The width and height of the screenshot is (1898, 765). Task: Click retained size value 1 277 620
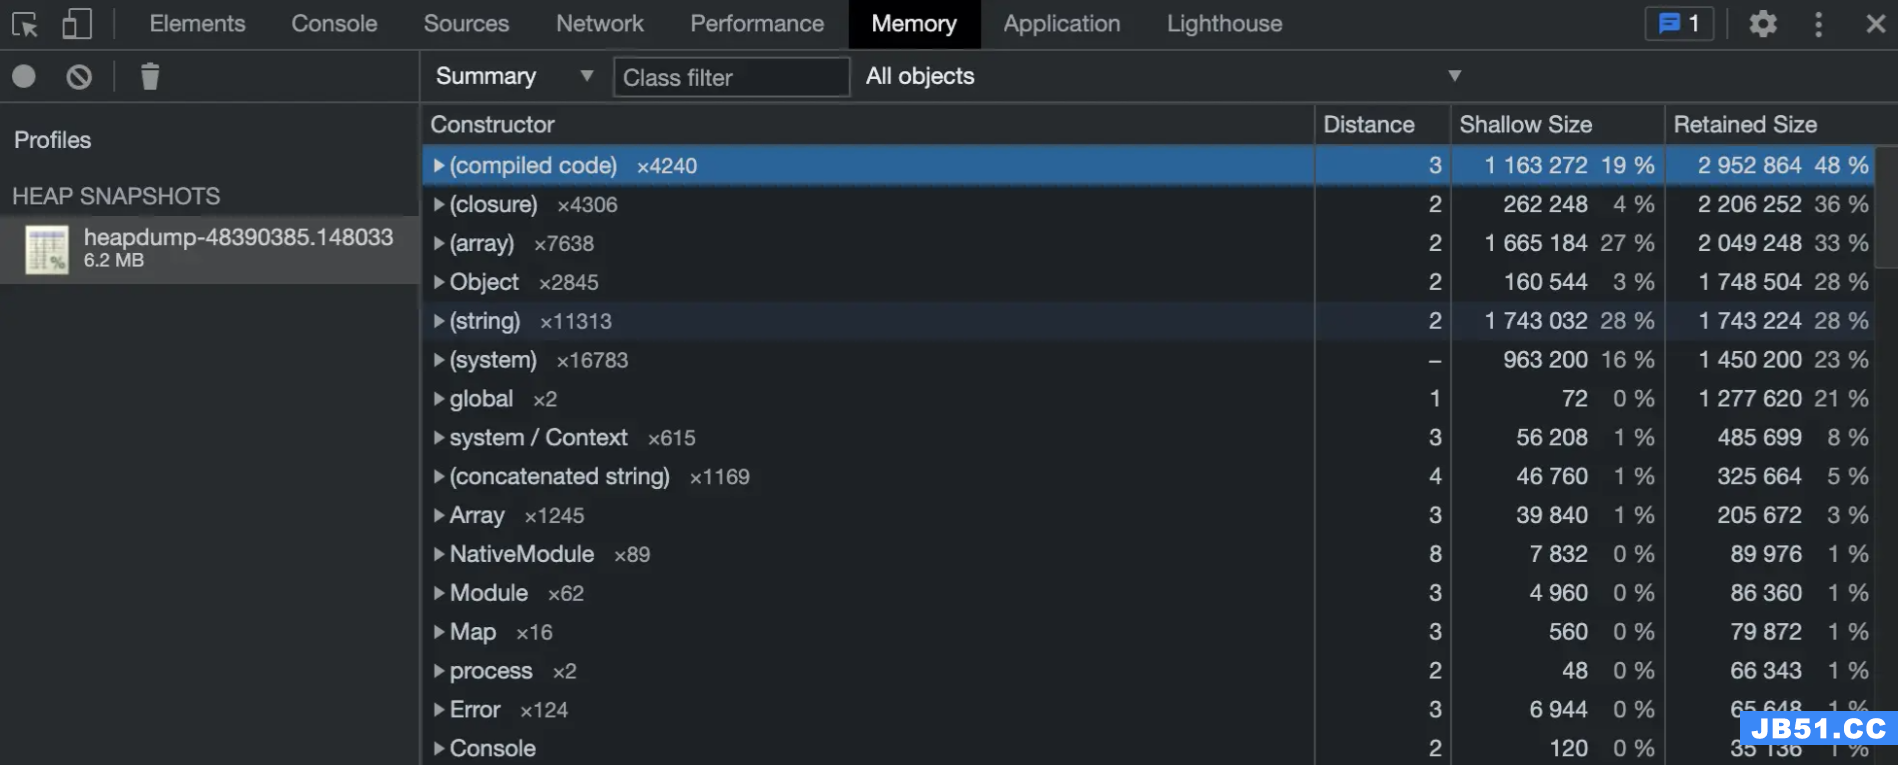pyautogui.click(x=1749, y=399)
